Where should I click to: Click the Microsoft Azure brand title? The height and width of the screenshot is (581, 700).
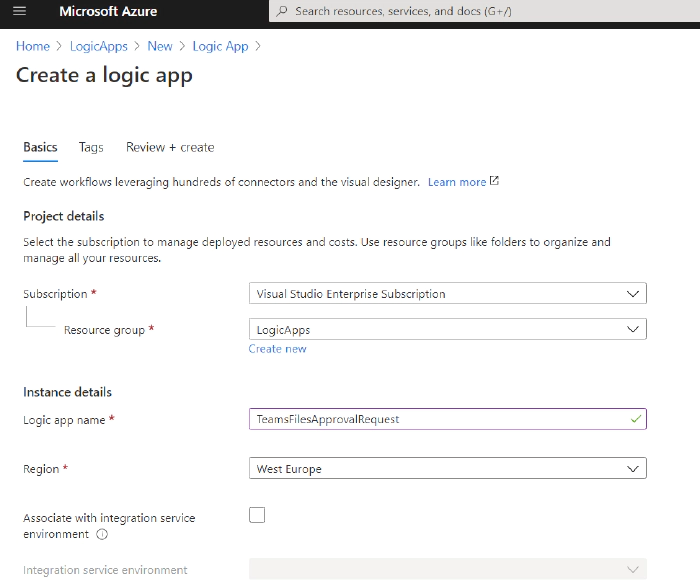coord(108,11)
